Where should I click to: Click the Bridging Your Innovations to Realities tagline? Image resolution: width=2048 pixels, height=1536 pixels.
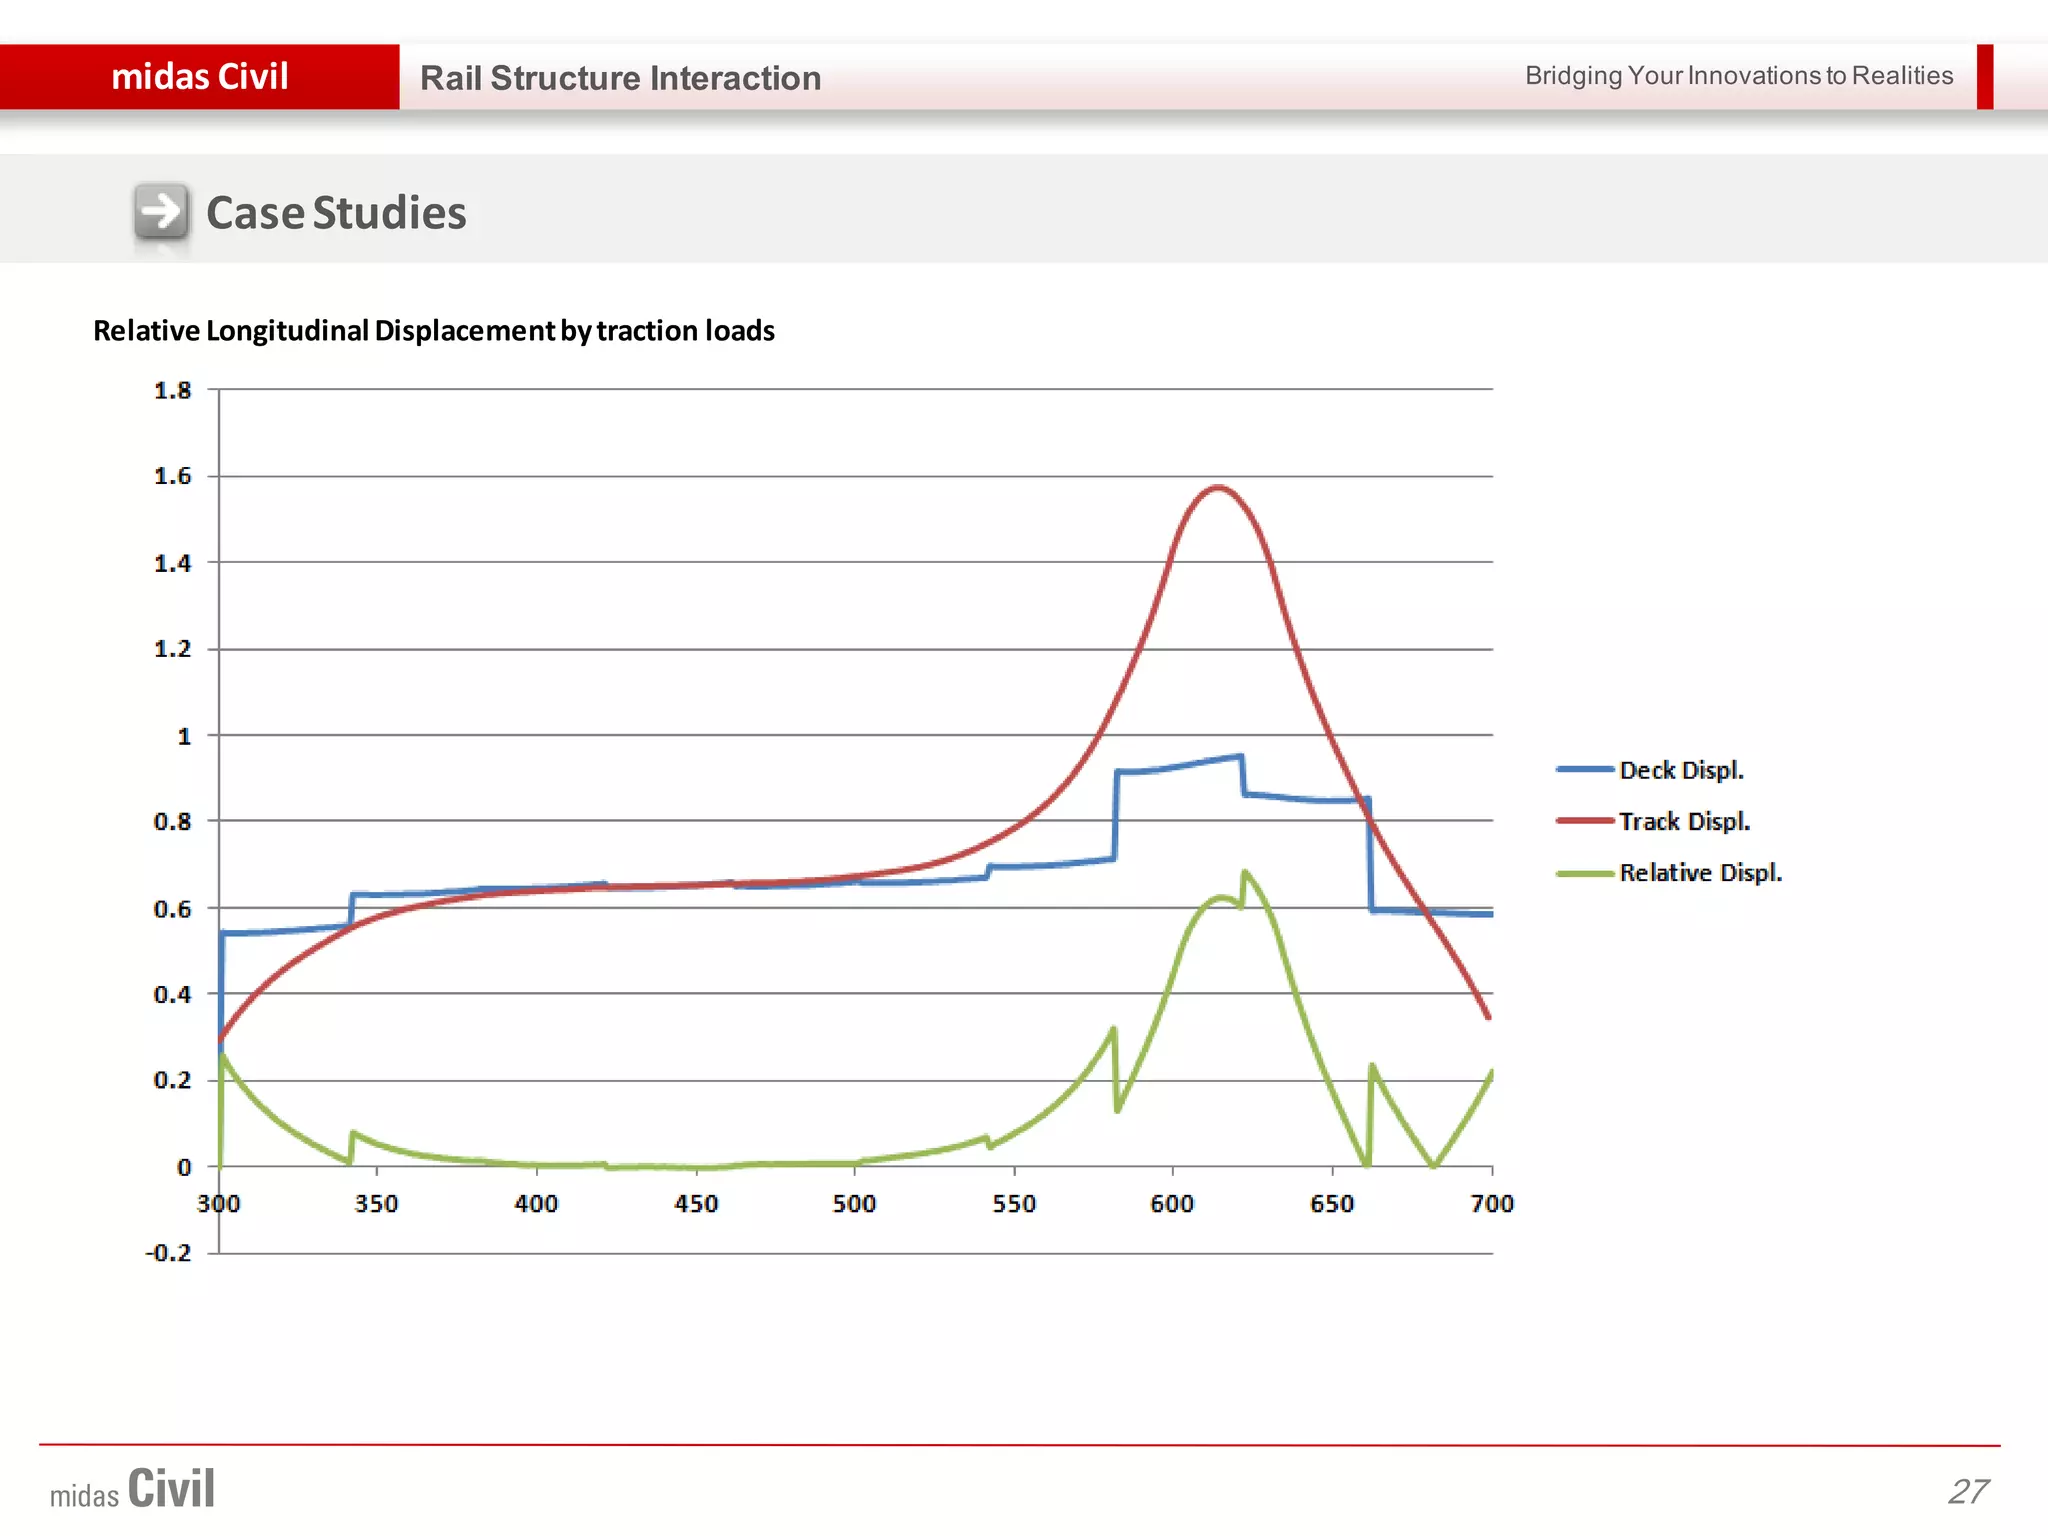tap(1738, 76)
